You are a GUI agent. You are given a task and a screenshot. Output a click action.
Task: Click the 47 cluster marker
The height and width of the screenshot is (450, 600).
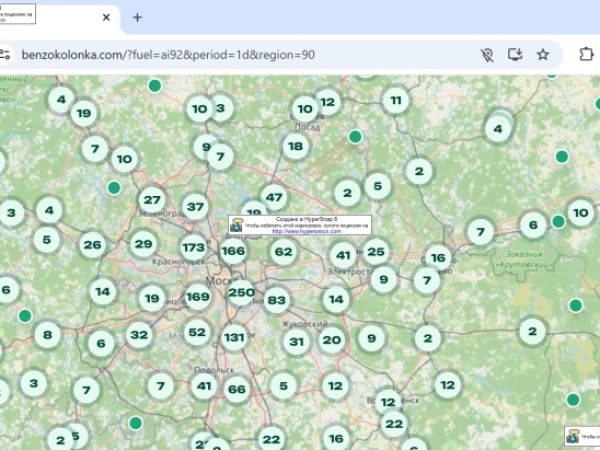click(274, 197)
